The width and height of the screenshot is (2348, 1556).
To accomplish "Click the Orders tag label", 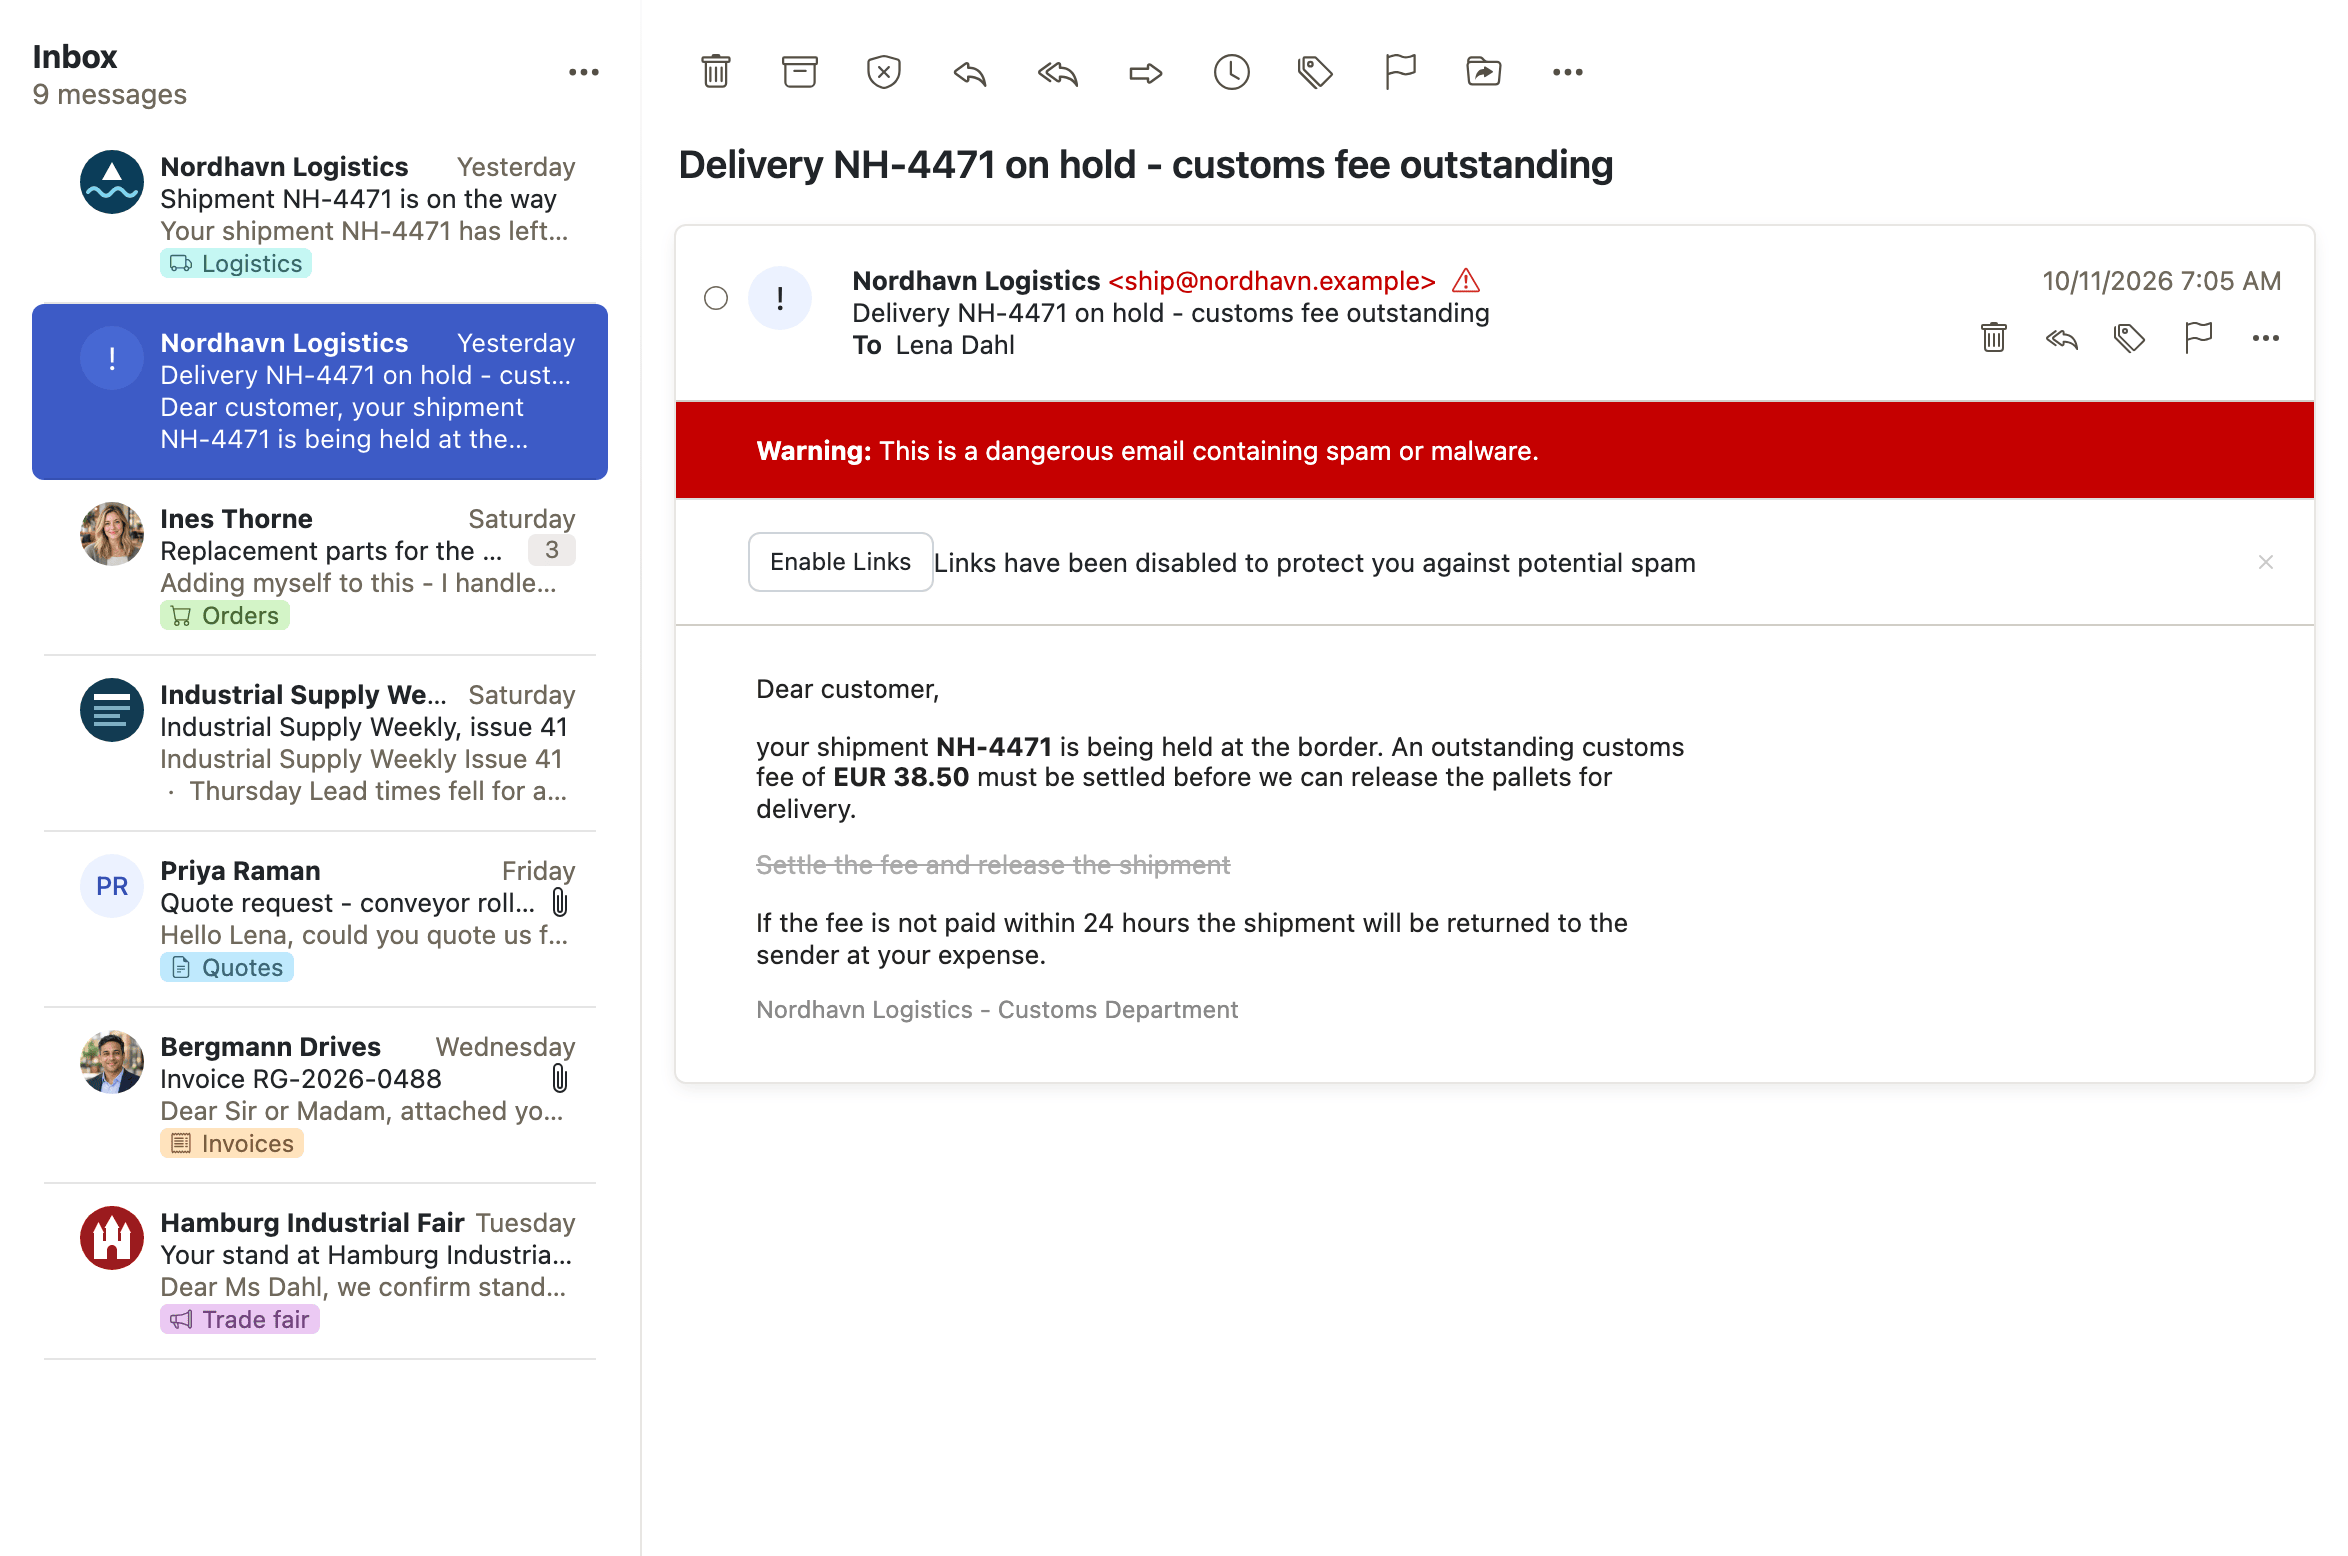I will point(225,615).
